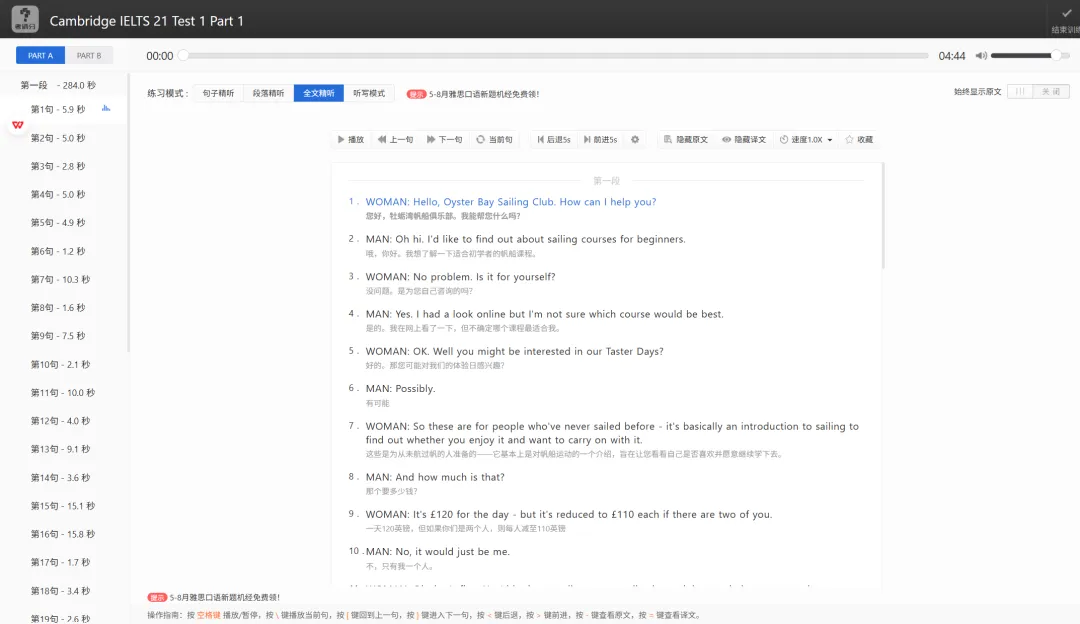This screenshot has width=1080, height=624.
Task: Toggle the 始终显示原文 switch
Action: (1038, 92)
